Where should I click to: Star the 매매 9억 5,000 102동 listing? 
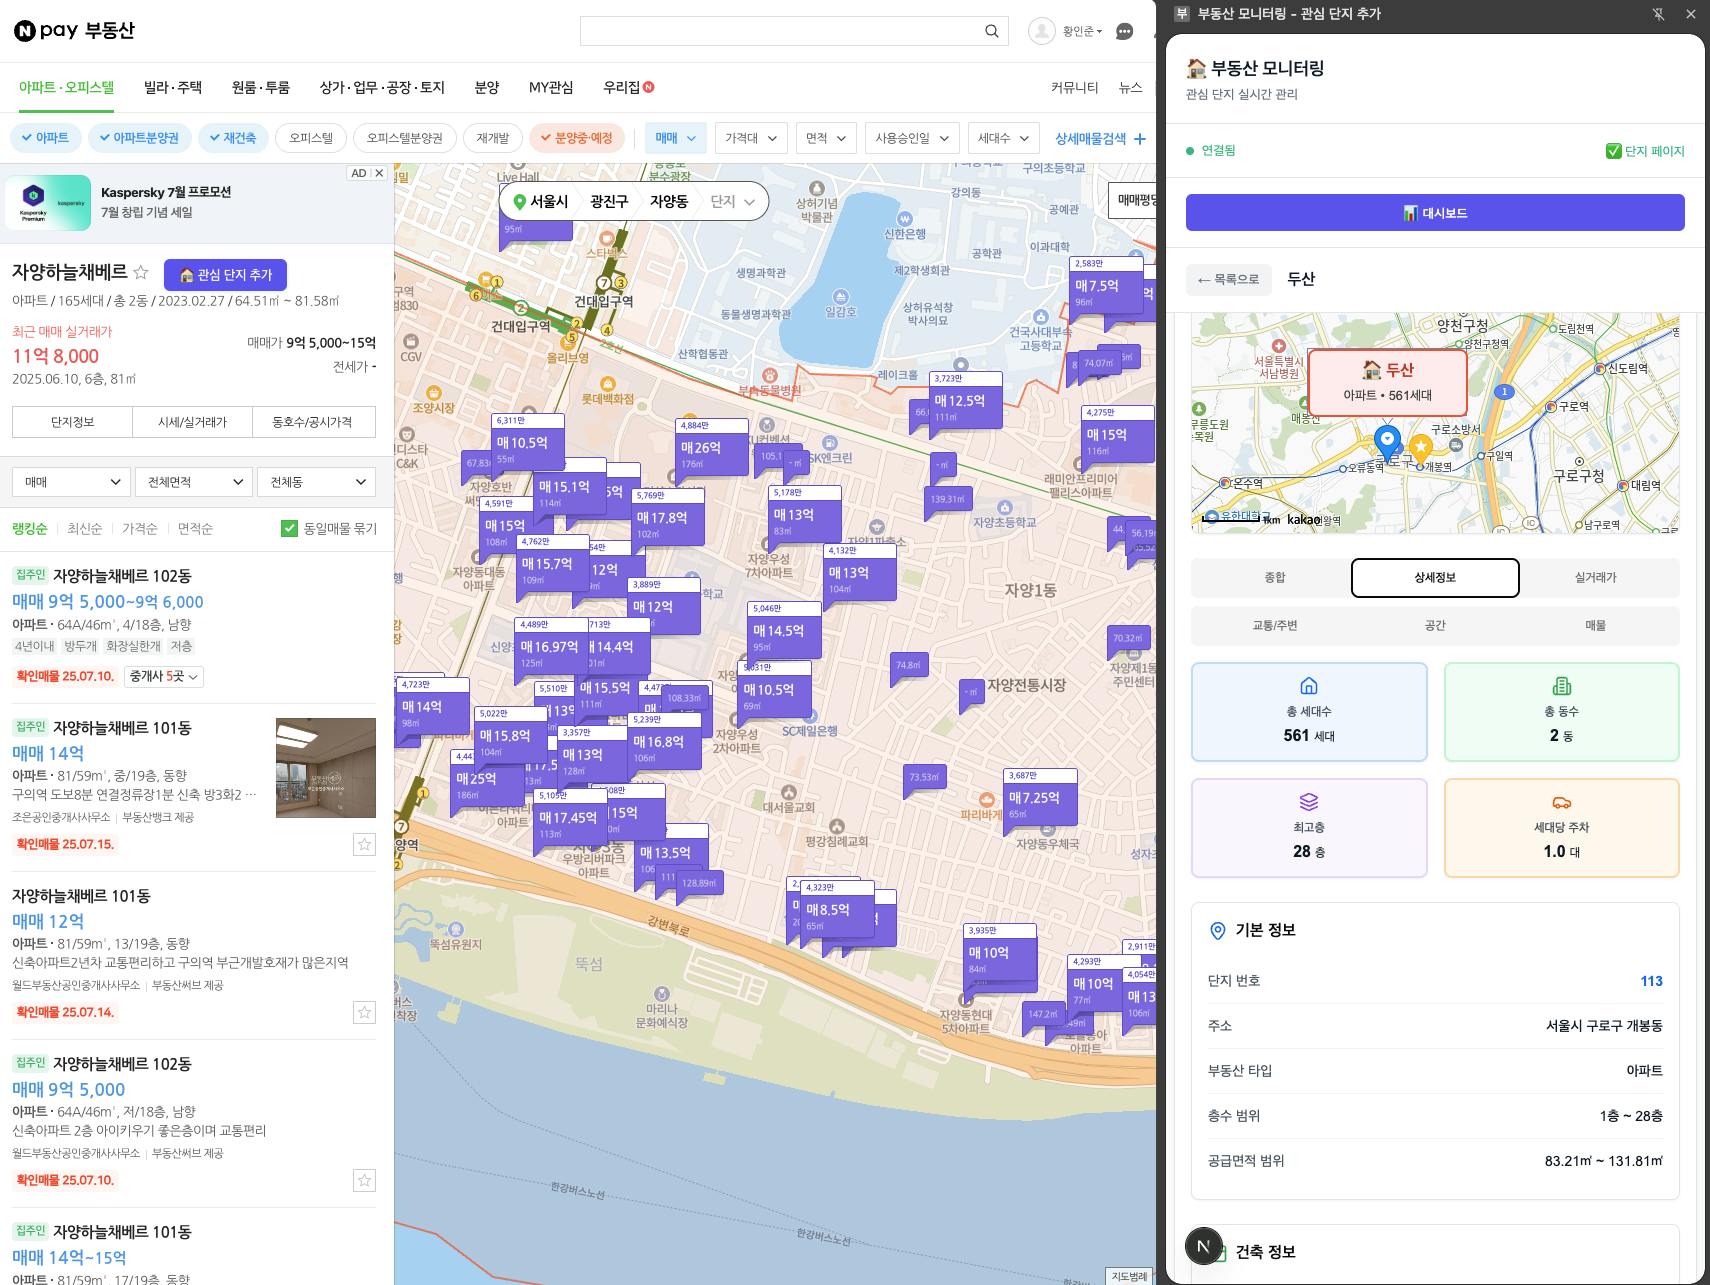(364, 1180)
